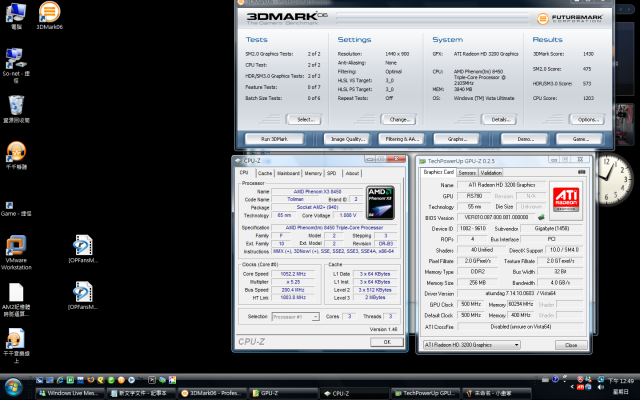Image resolution: width=640 pixels, height=400 pixels.
Task: Click Change... button under Settings
Action: [400, 120]
